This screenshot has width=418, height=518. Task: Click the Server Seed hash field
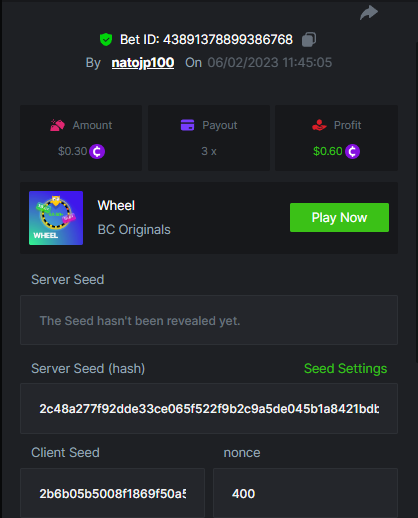point(209,408)
